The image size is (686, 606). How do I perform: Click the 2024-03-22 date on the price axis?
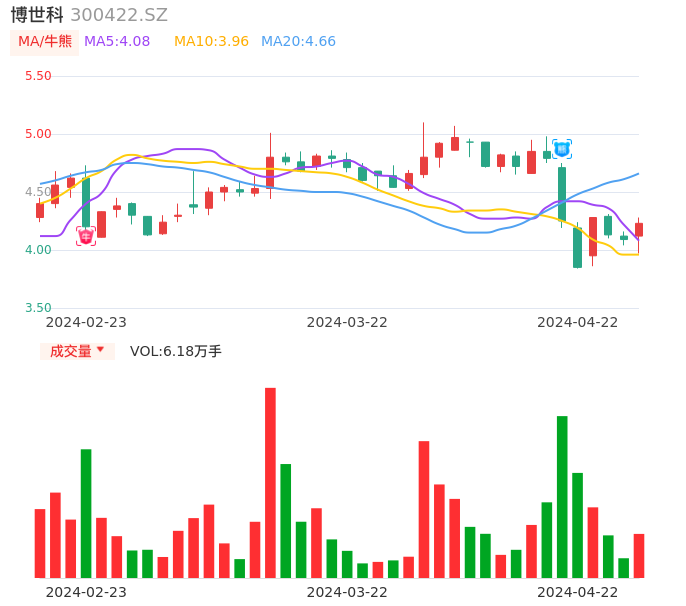point(347,321)
